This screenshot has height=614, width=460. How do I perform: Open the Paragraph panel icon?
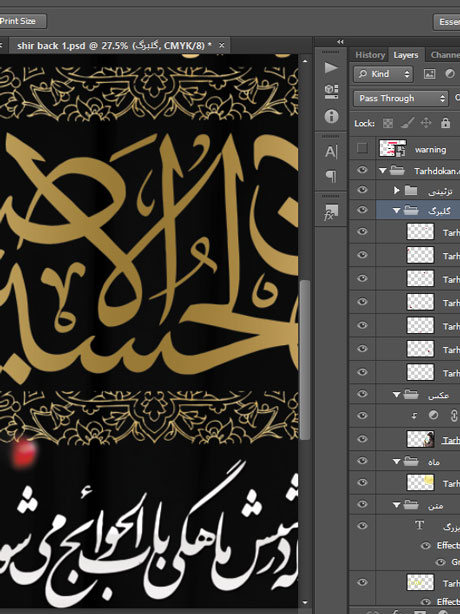point(331,176)
